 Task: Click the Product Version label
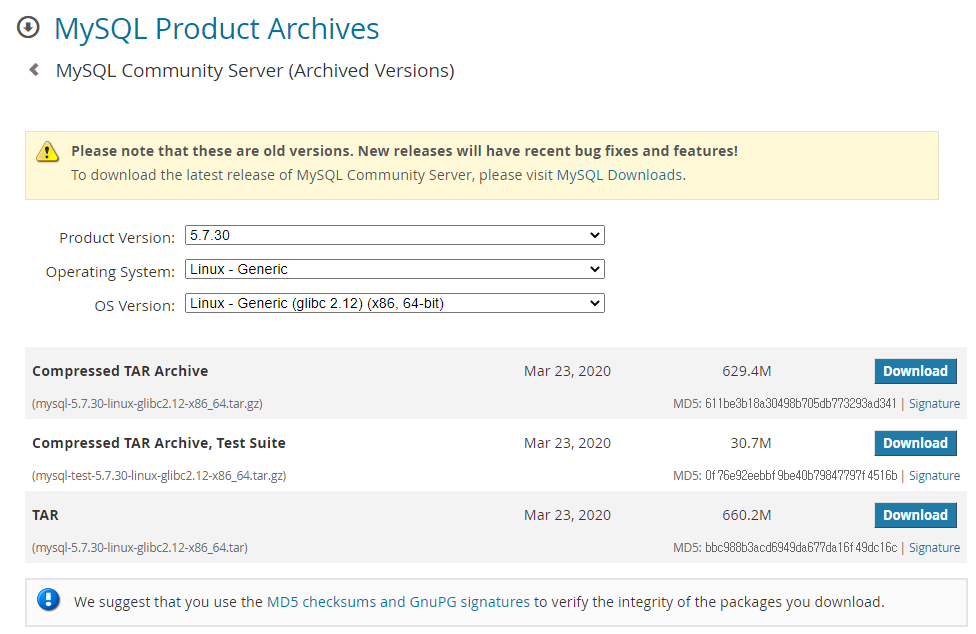(x=117, y=238)
